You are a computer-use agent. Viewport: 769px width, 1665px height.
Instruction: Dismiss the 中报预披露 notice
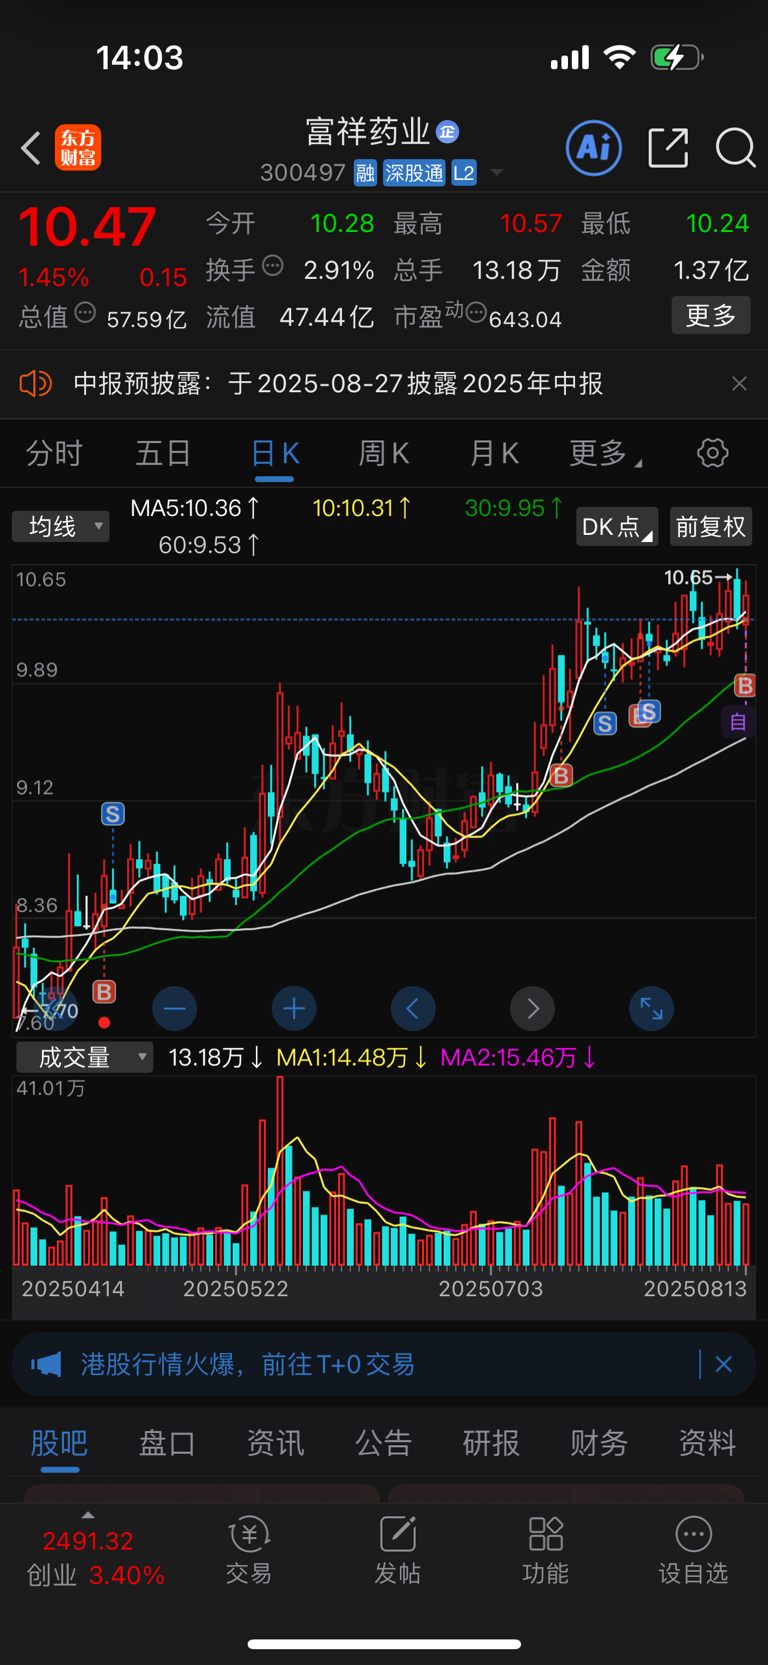point(739,384)
